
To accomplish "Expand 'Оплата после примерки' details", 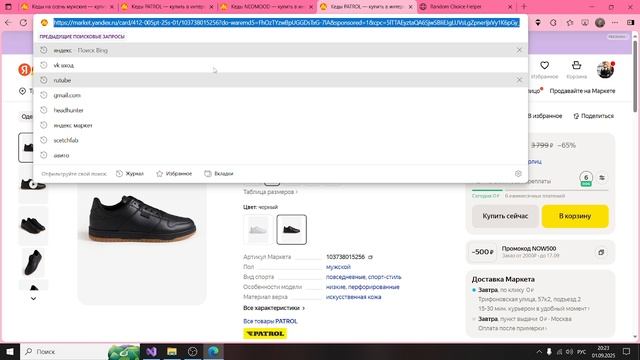I will [x=512, y=328].
